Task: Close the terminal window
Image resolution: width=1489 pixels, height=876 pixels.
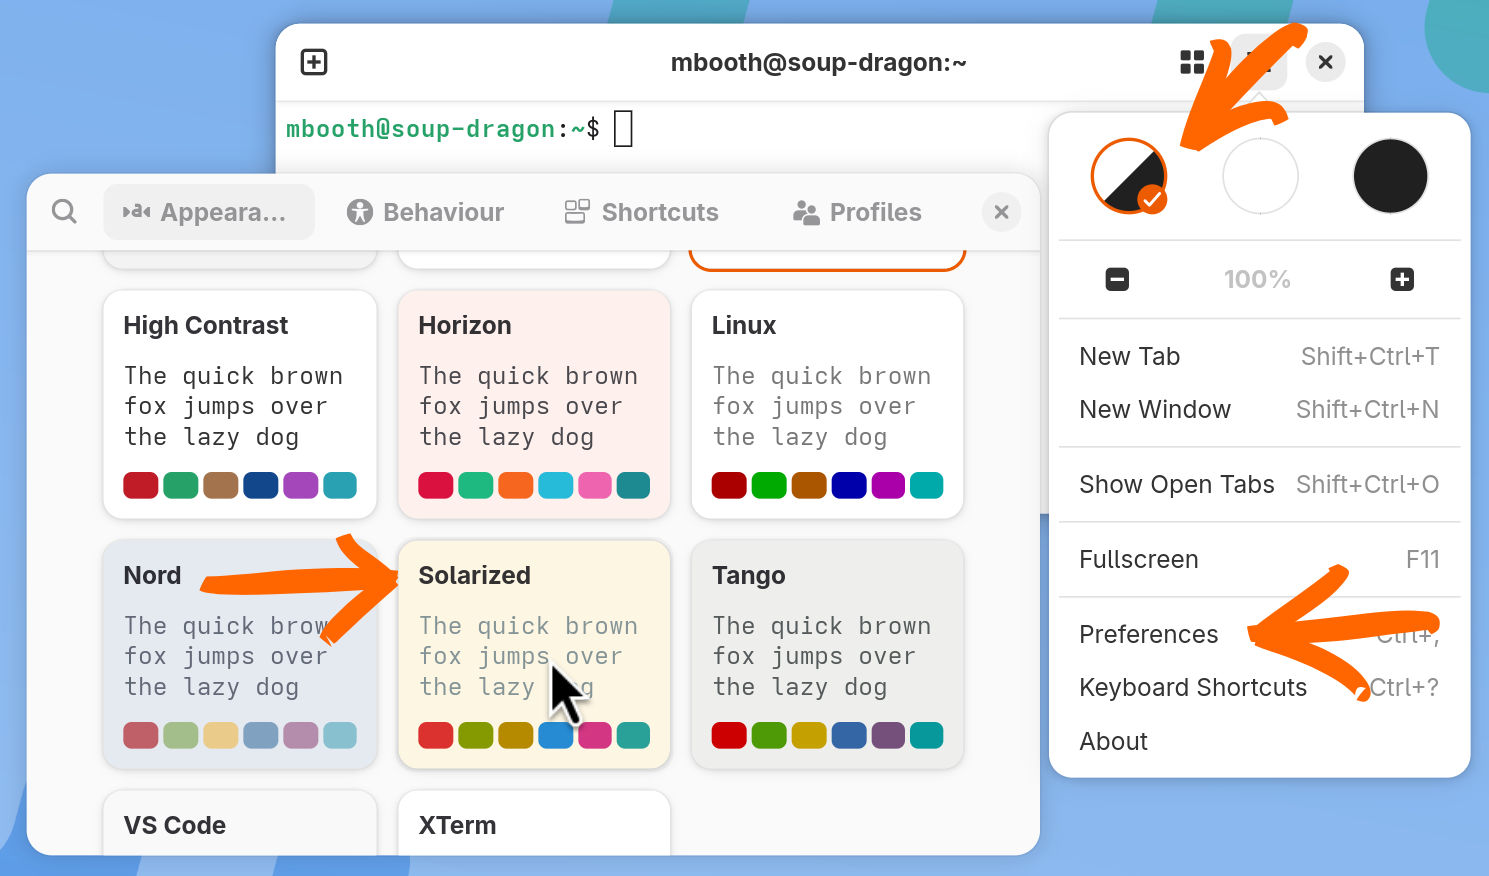Action: pyautogui.click(x=1325, y=62)
